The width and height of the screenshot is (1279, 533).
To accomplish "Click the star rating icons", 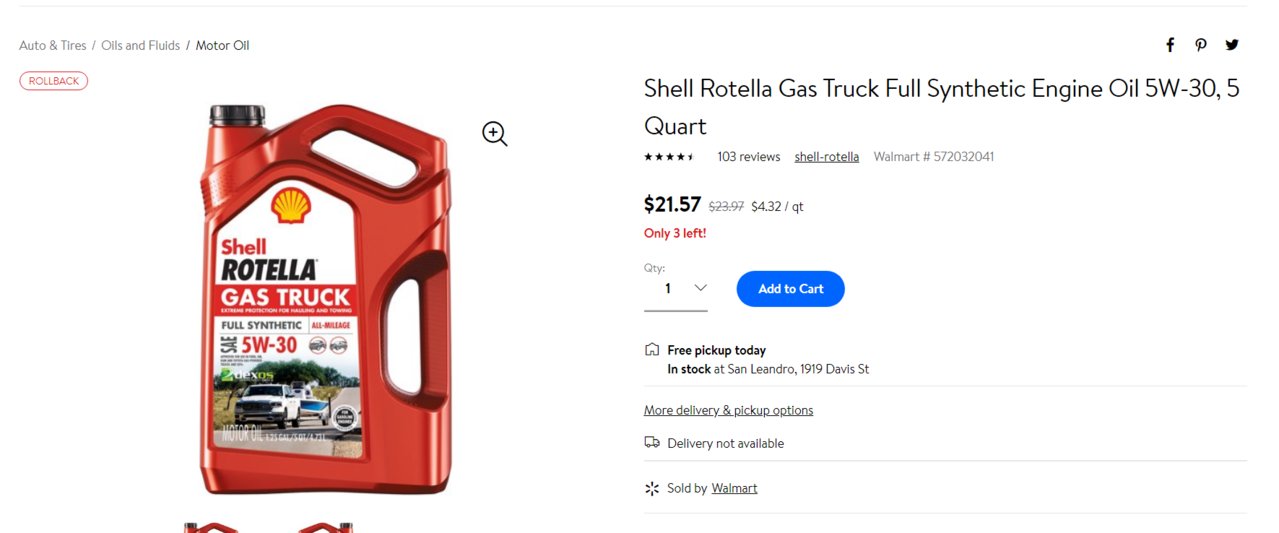I will 669,157.
